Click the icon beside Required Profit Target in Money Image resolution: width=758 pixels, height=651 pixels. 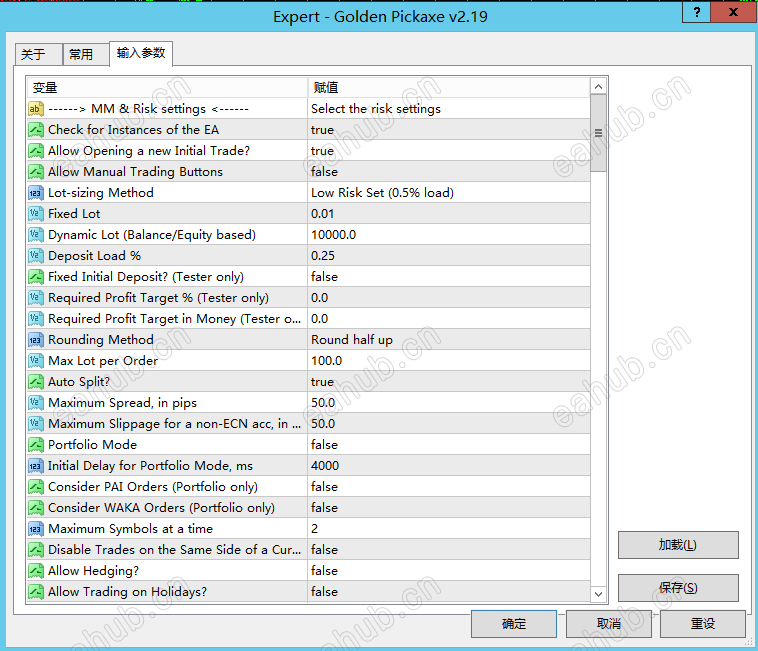[x=36, y=319]
